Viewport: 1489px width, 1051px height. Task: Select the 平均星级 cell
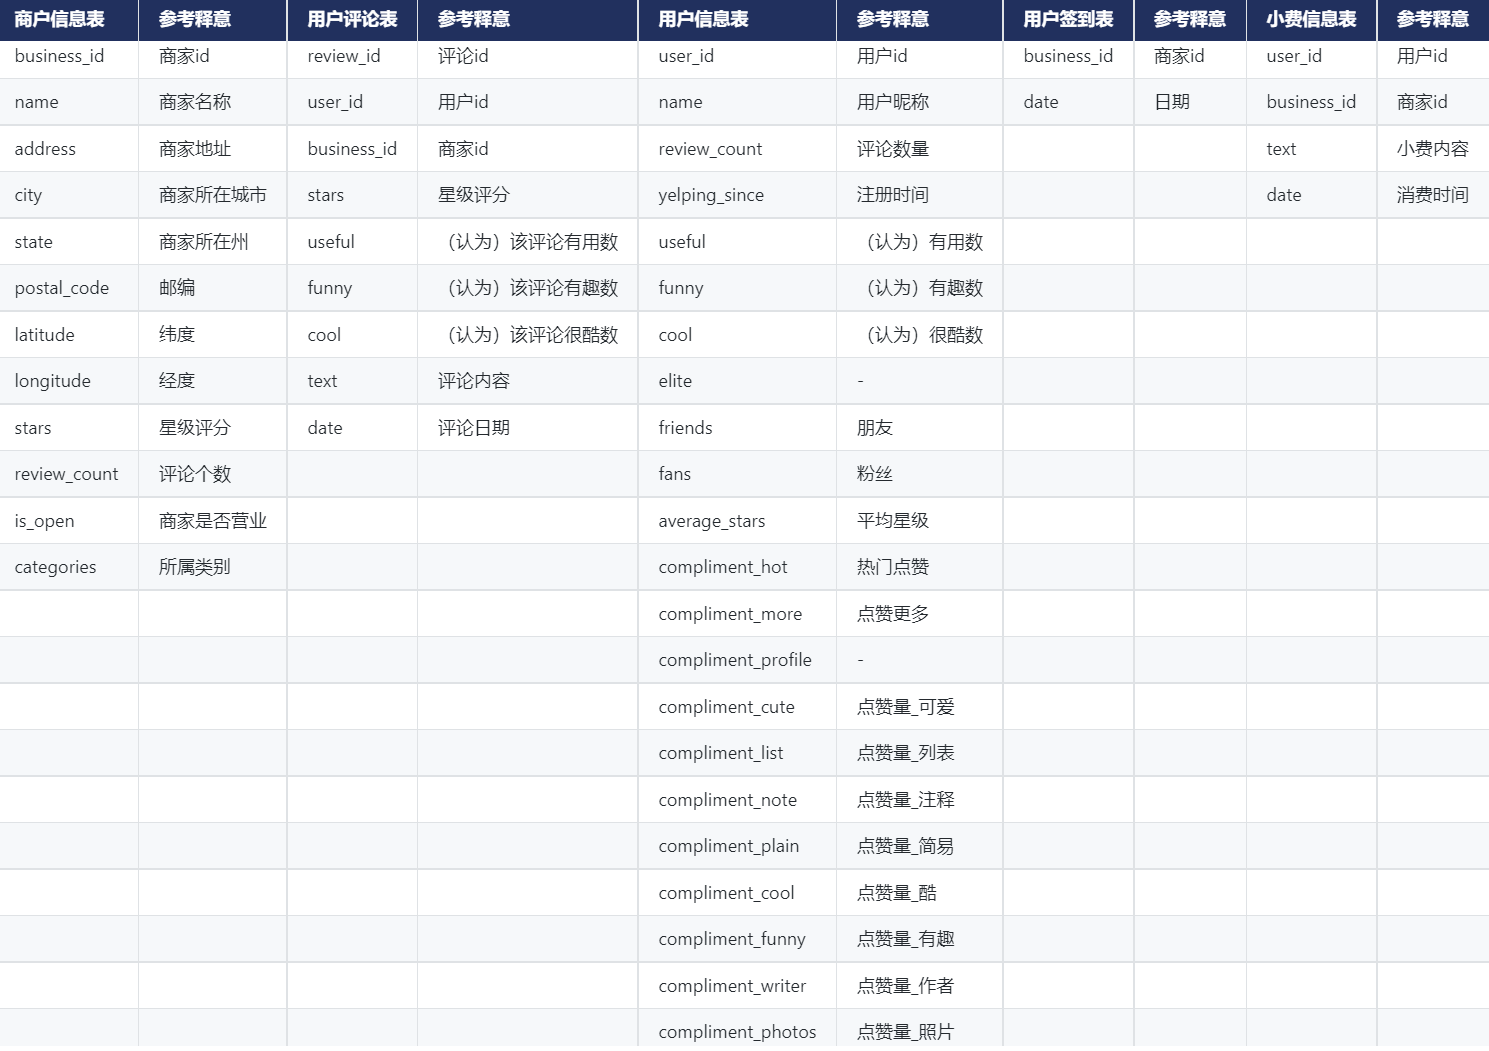pos(919,521)
